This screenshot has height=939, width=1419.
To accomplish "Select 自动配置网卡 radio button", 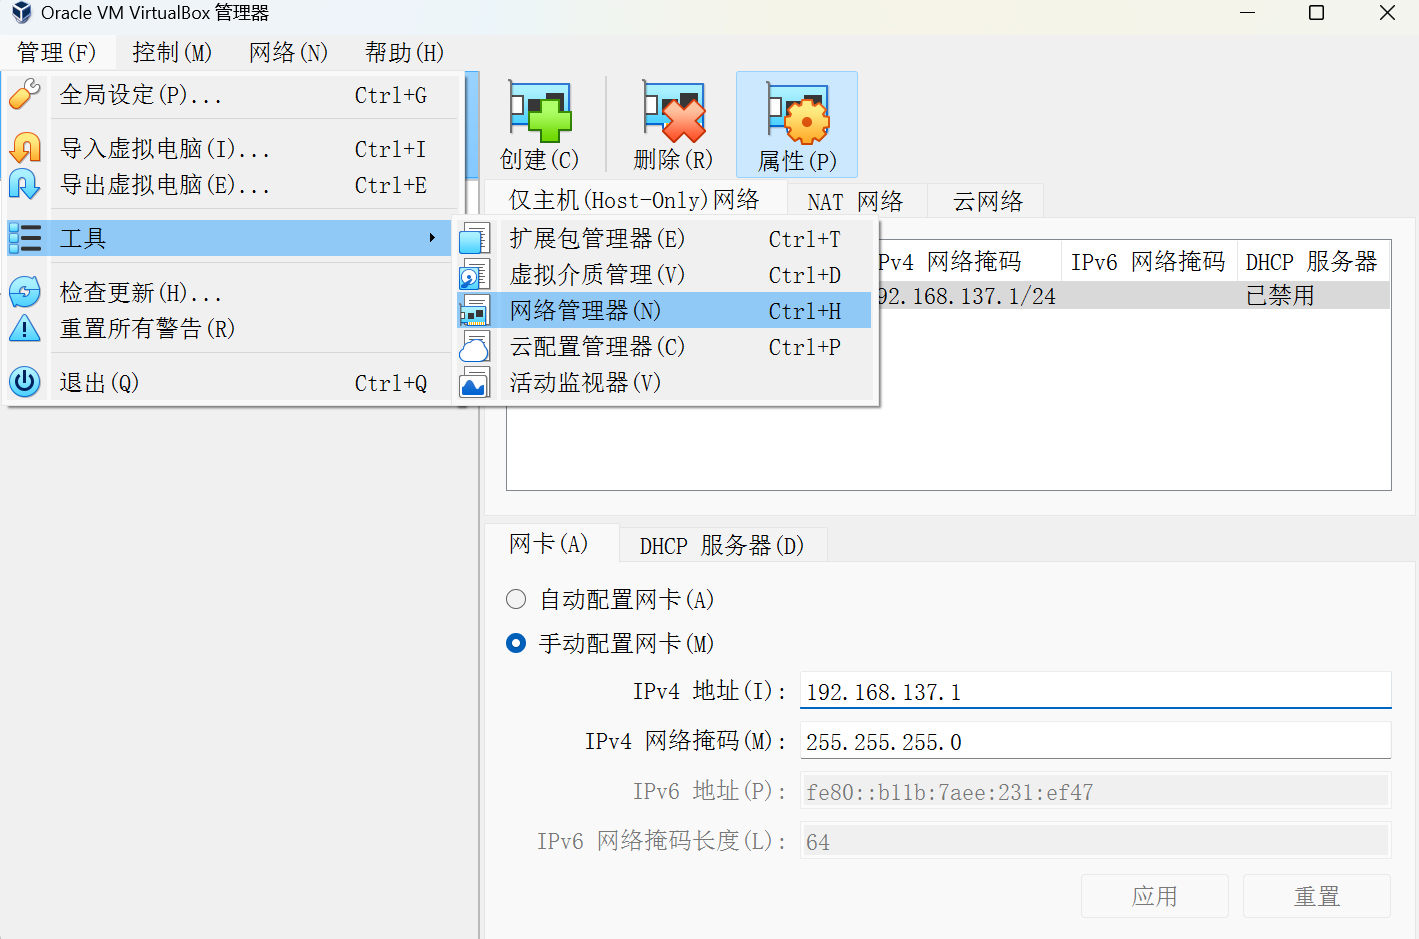I will point(516,599).
